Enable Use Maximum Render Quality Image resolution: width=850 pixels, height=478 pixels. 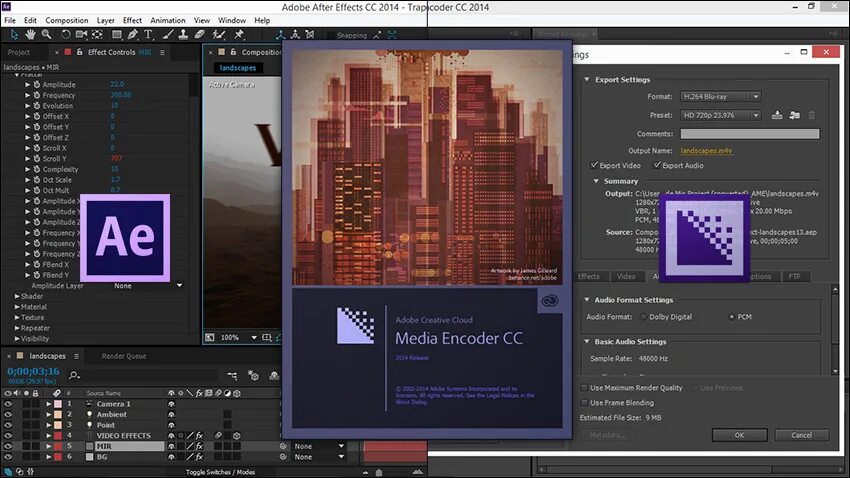click(x=584, y=388)
